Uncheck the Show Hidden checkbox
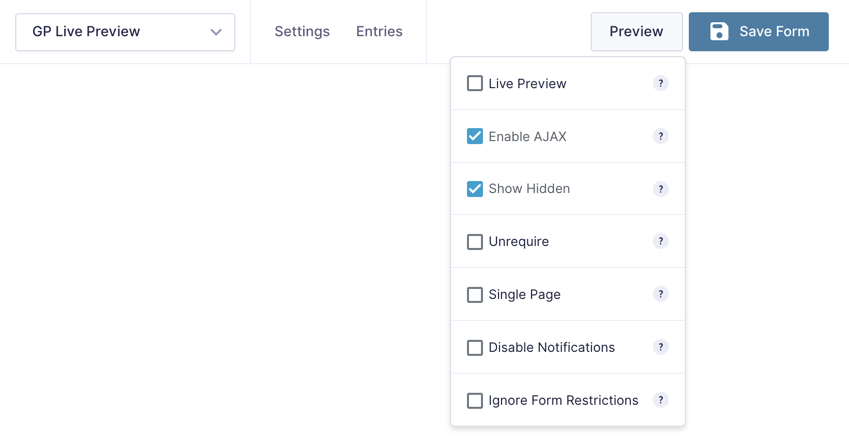This screenshot has height=448, width=849. point(475,189)
